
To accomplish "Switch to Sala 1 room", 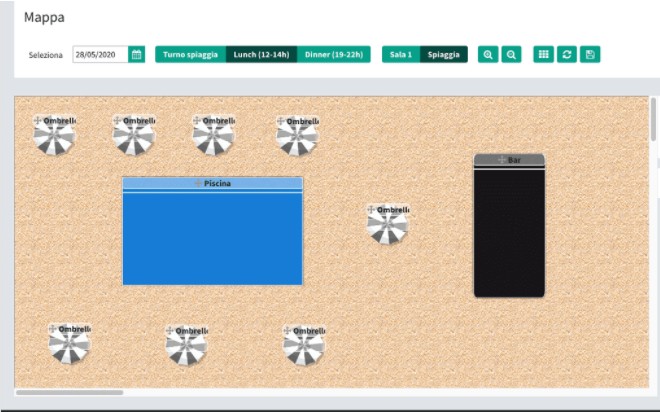I will (x=401, y=55).
